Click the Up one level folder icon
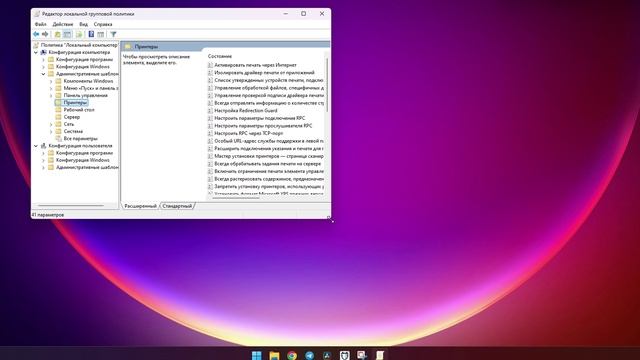Screen dimensions: 640x360 58,34
